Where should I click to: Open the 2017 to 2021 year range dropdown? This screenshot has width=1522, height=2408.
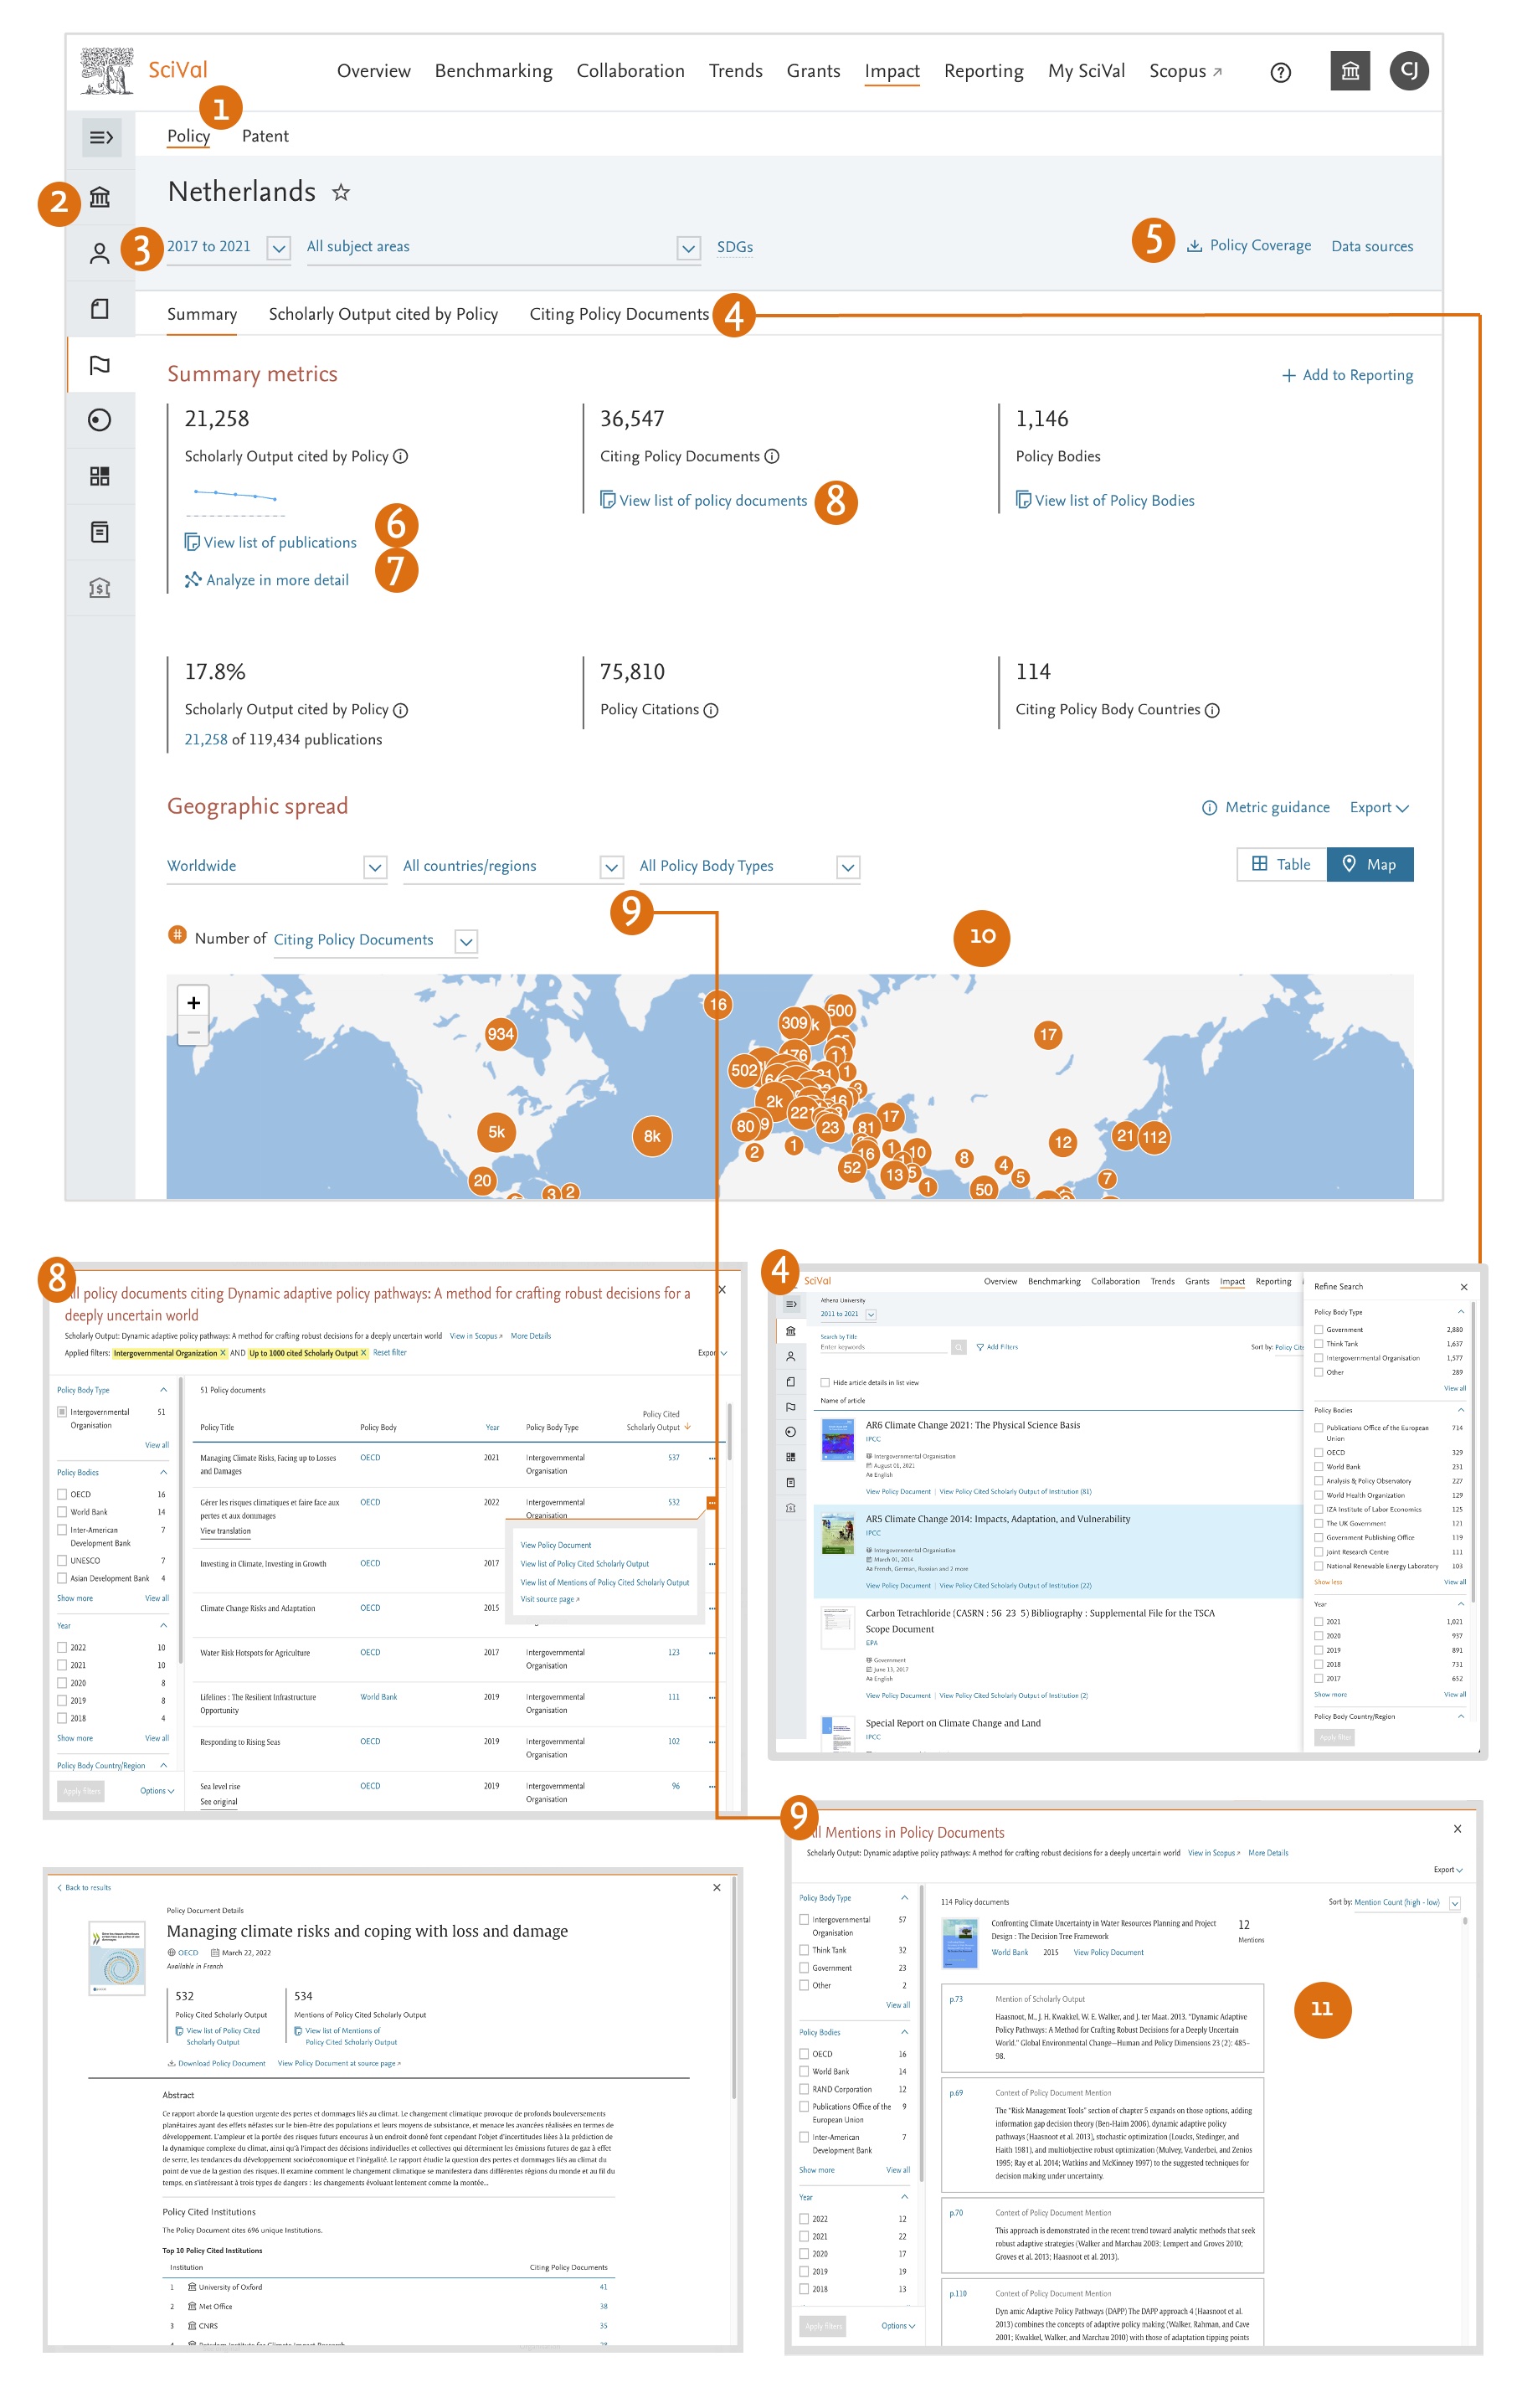[228, 247]
